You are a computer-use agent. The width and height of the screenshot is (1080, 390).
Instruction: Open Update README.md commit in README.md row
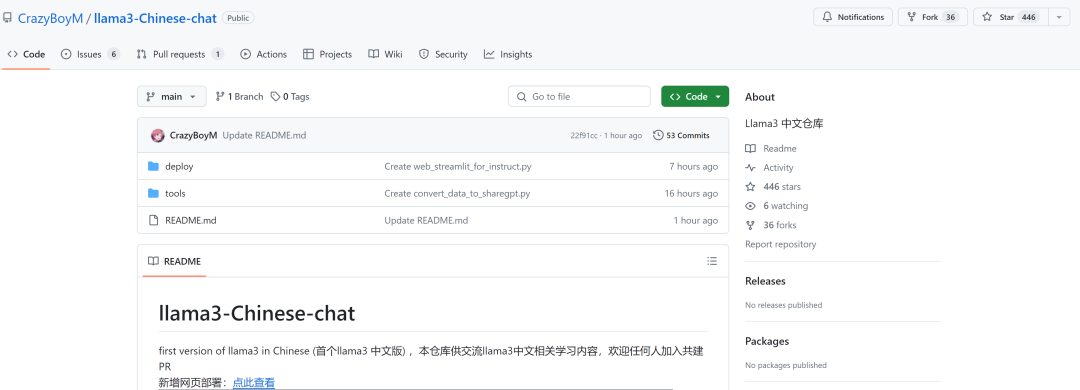point(426,220)
